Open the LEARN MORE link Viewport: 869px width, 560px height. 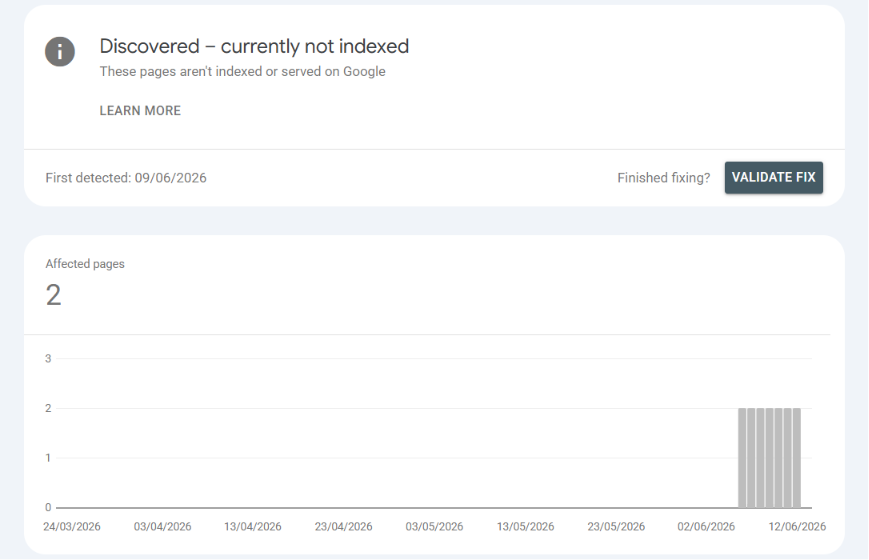click(x=140, y=111)
